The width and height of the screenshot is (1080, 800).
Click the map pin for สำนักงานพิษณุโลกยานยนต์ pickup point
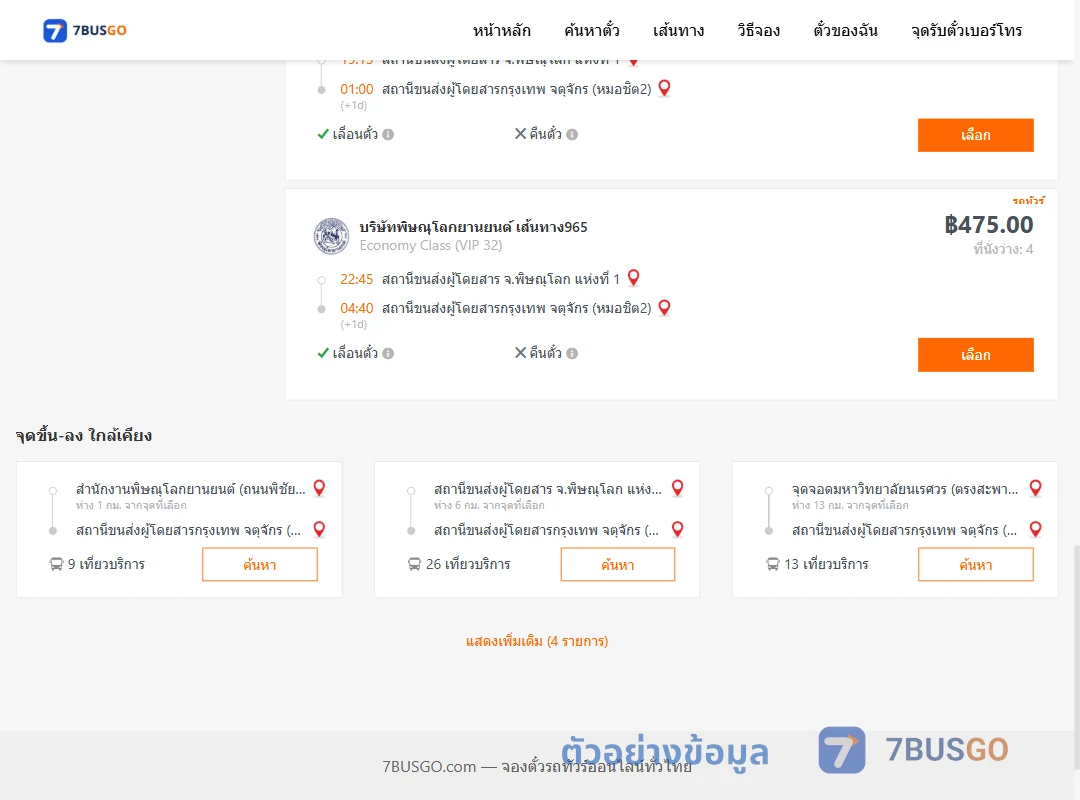coord(319,489)
